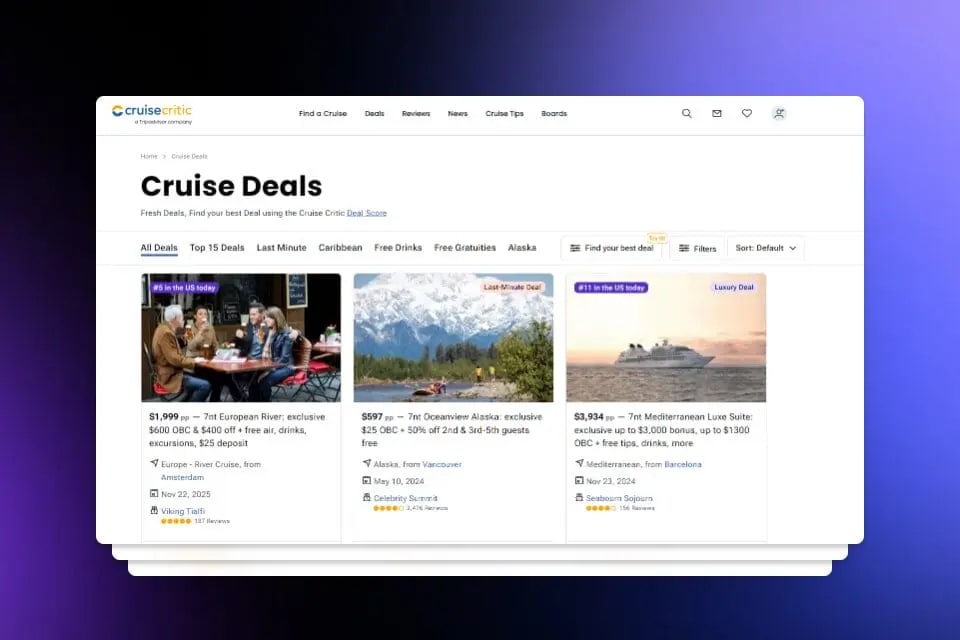Click the Nov 23, 2024 date text
Screen dimensions: 960x640
(610, 481)
